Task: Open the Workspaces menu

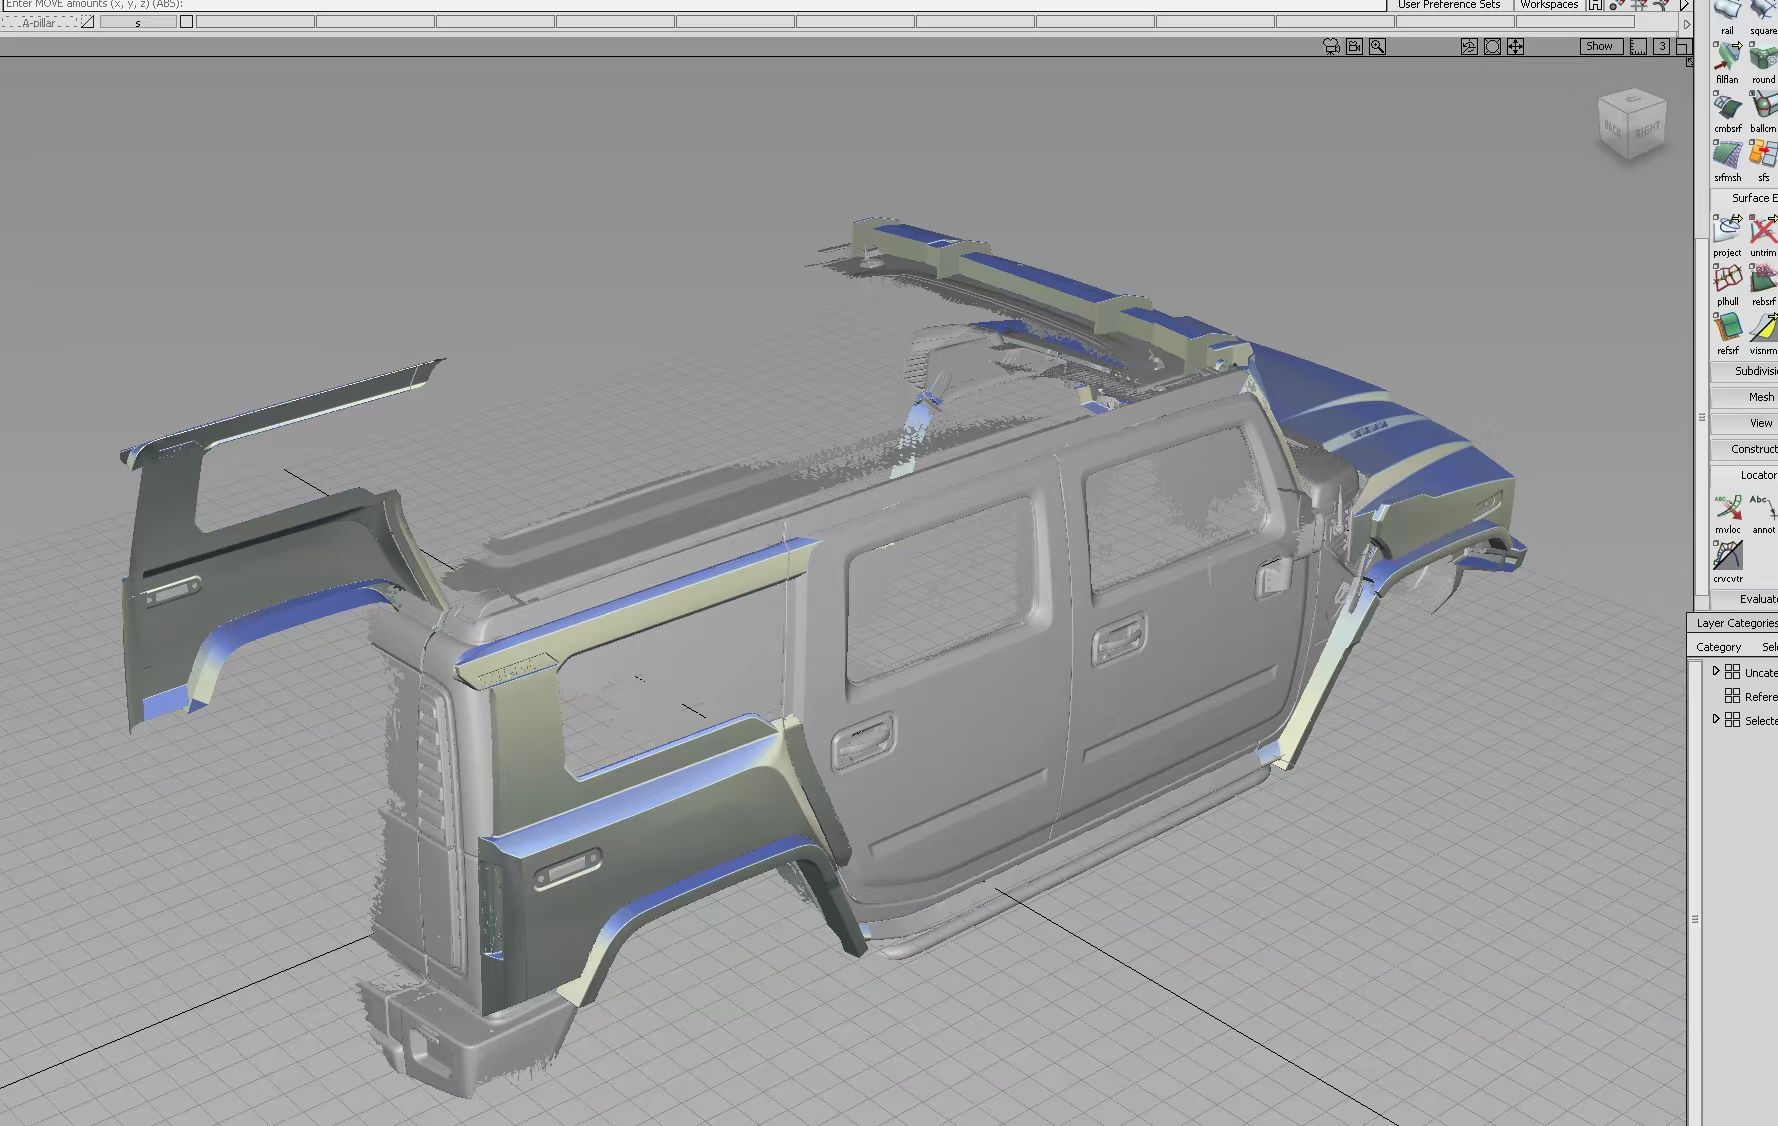Action: click(1548, 4)
